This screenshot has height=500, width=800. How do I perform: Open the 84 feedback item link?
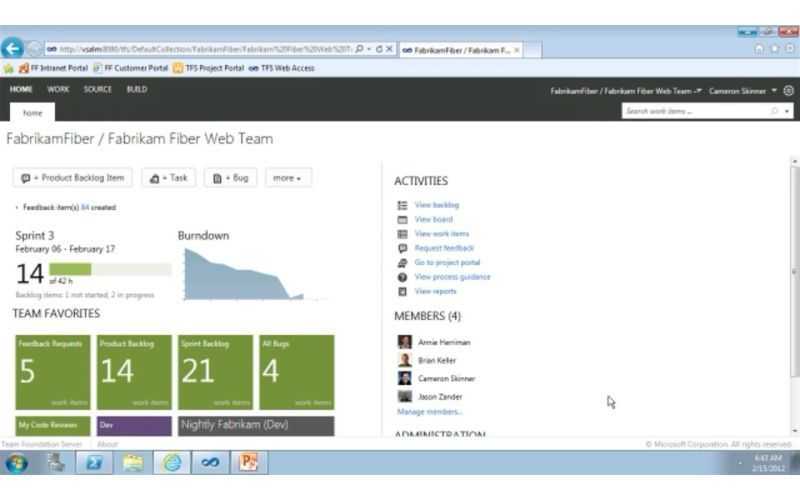(85, 207)
